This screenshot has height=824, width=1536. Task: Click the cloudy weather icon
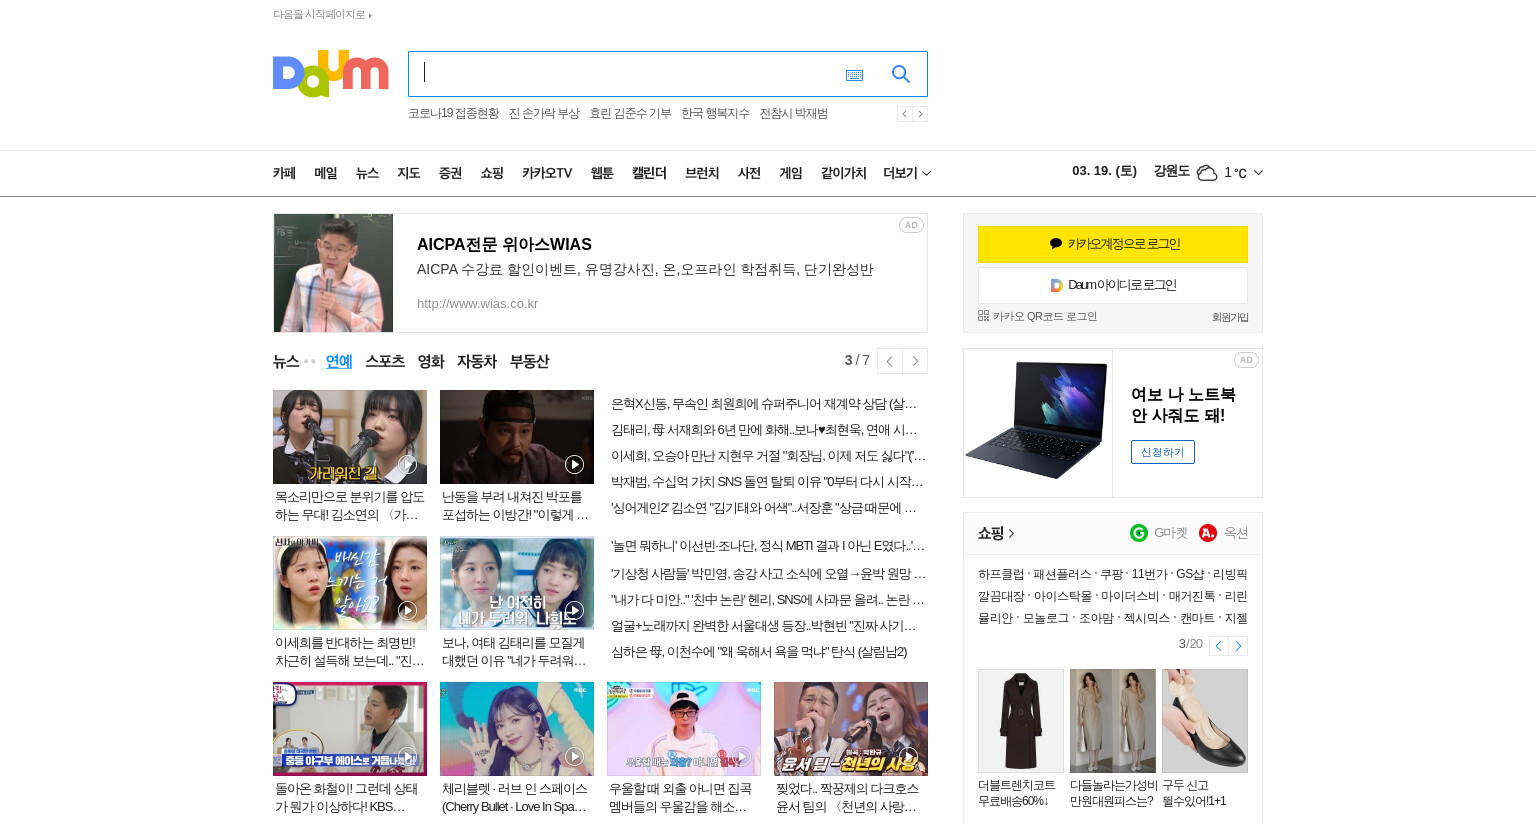coord(1207,173)
